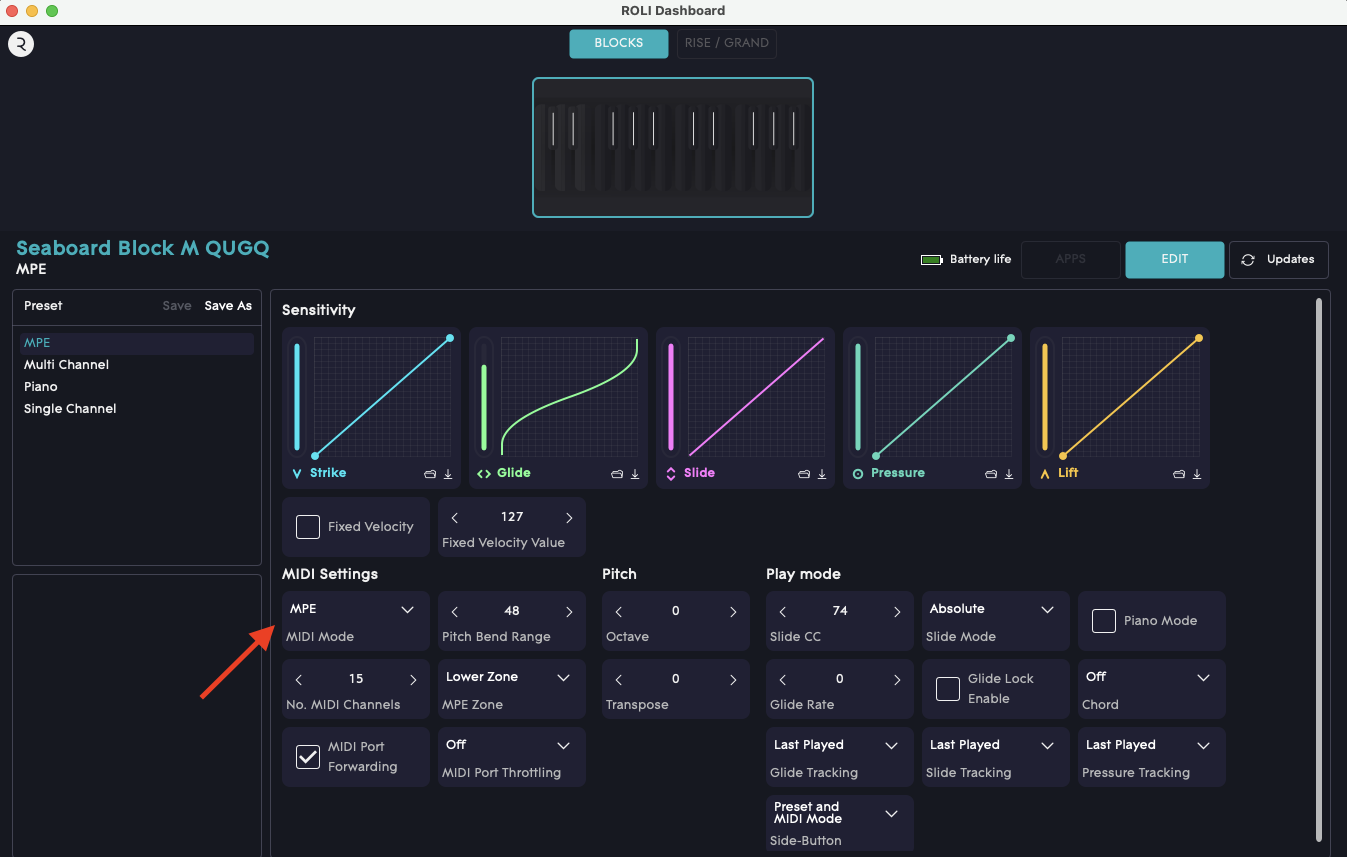Select the Piano preset
The image size is (1347, 857).
pyautogui.click(x=137, y=387)
